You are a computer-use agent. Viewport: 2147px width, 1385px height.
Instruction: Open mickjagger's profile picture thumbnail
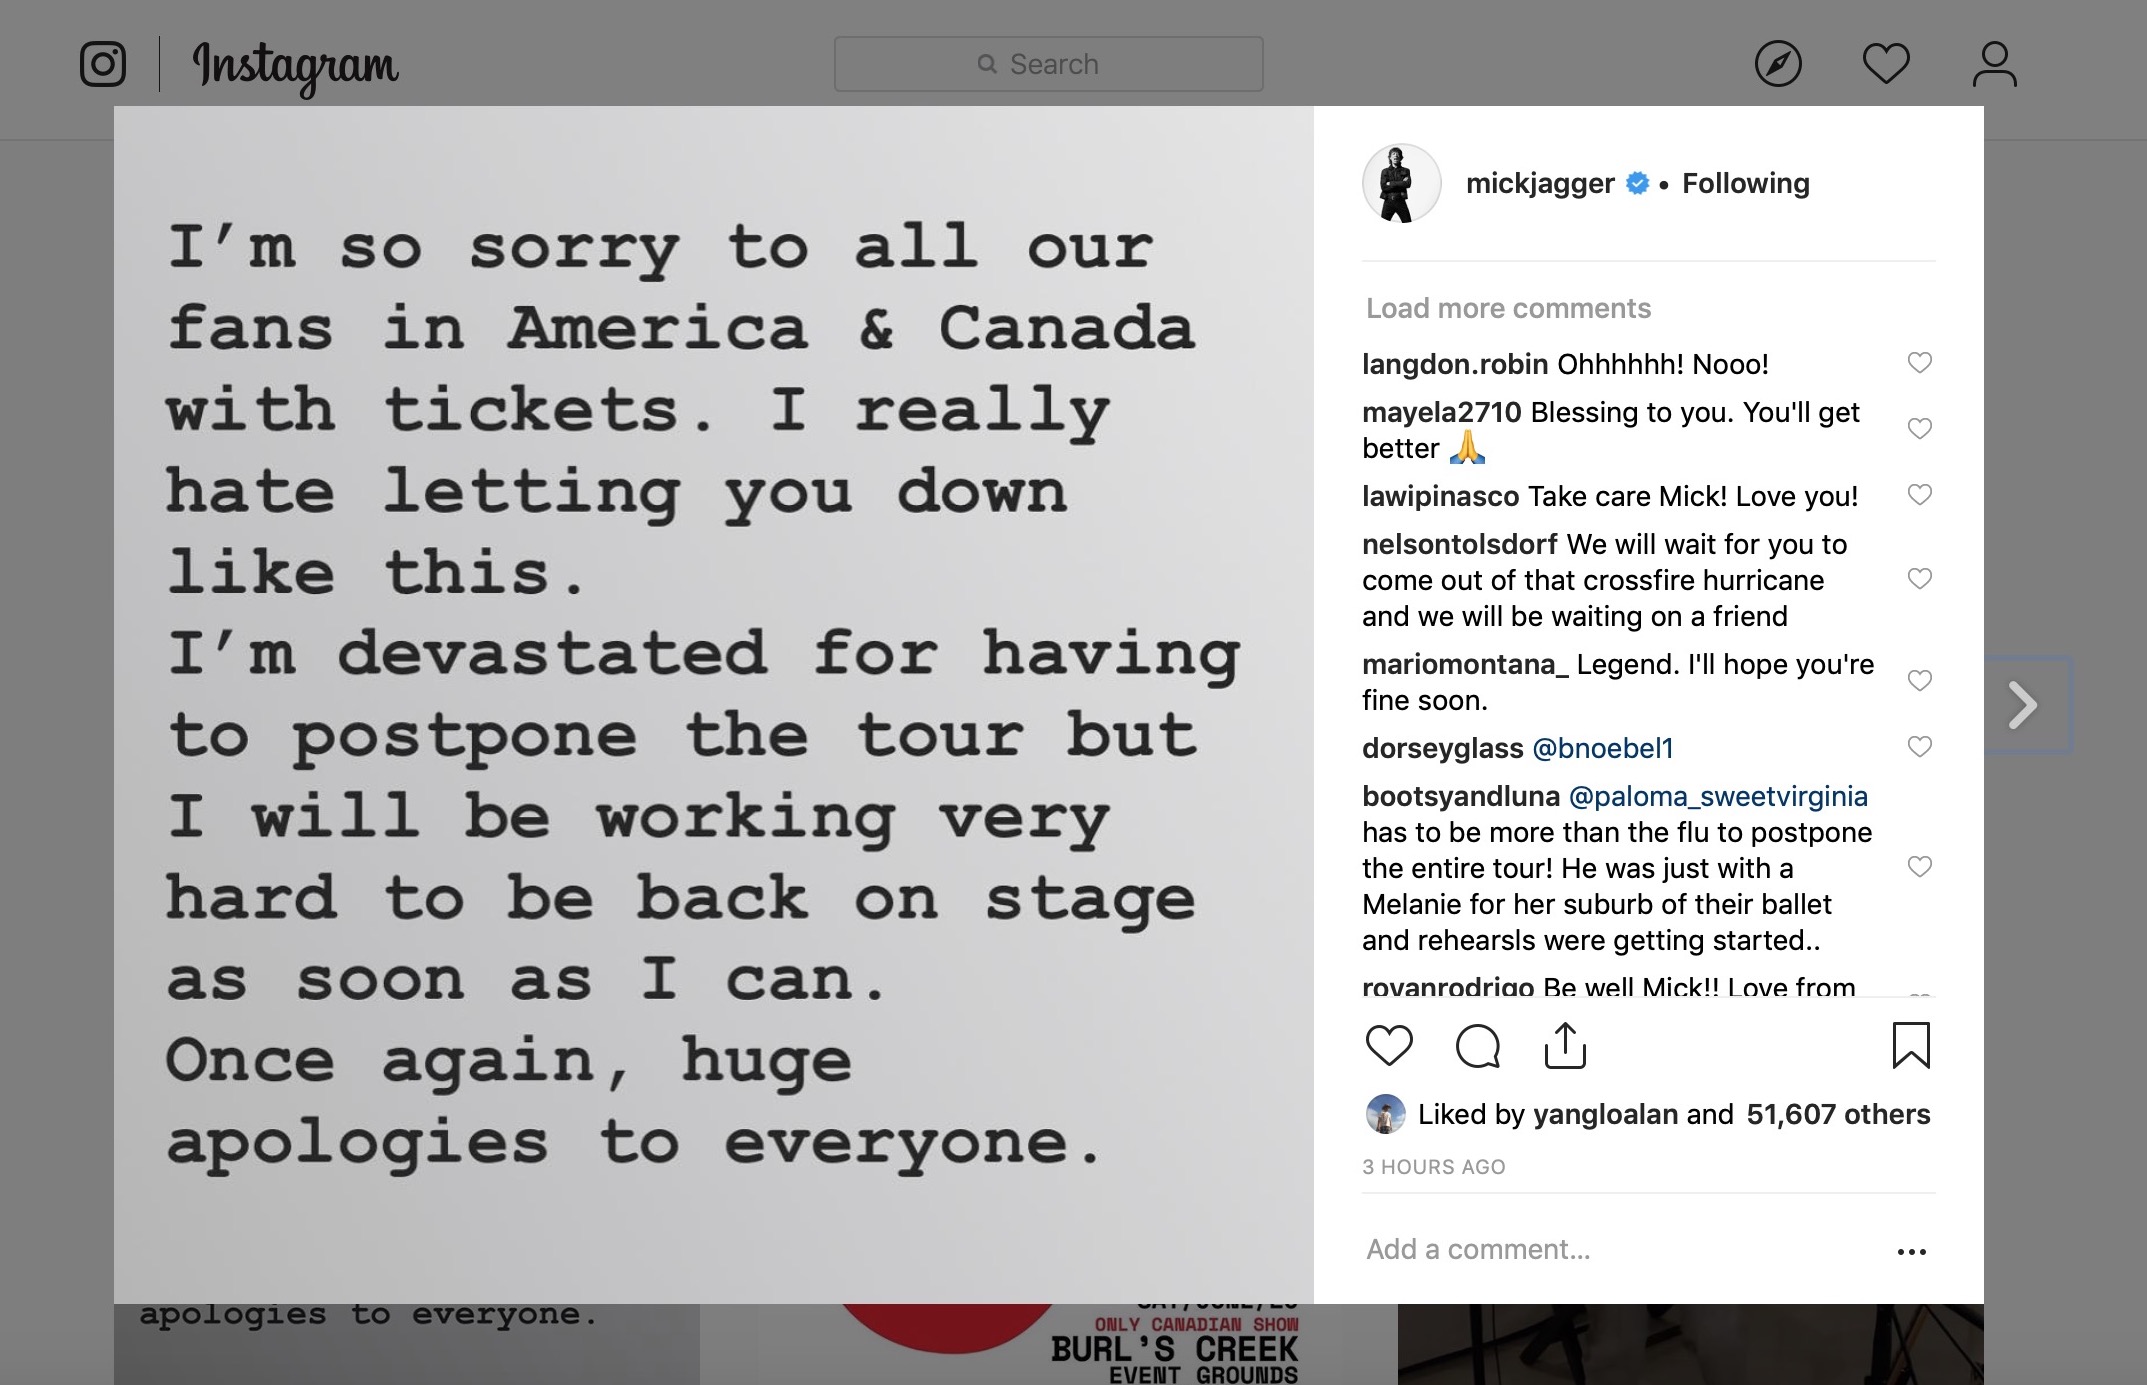click(x=1401, y=183)
